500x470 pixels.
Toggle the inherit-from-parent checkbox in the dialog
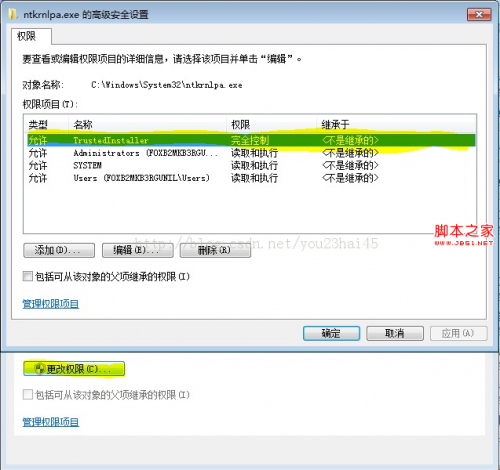click(x=28, y=276)
